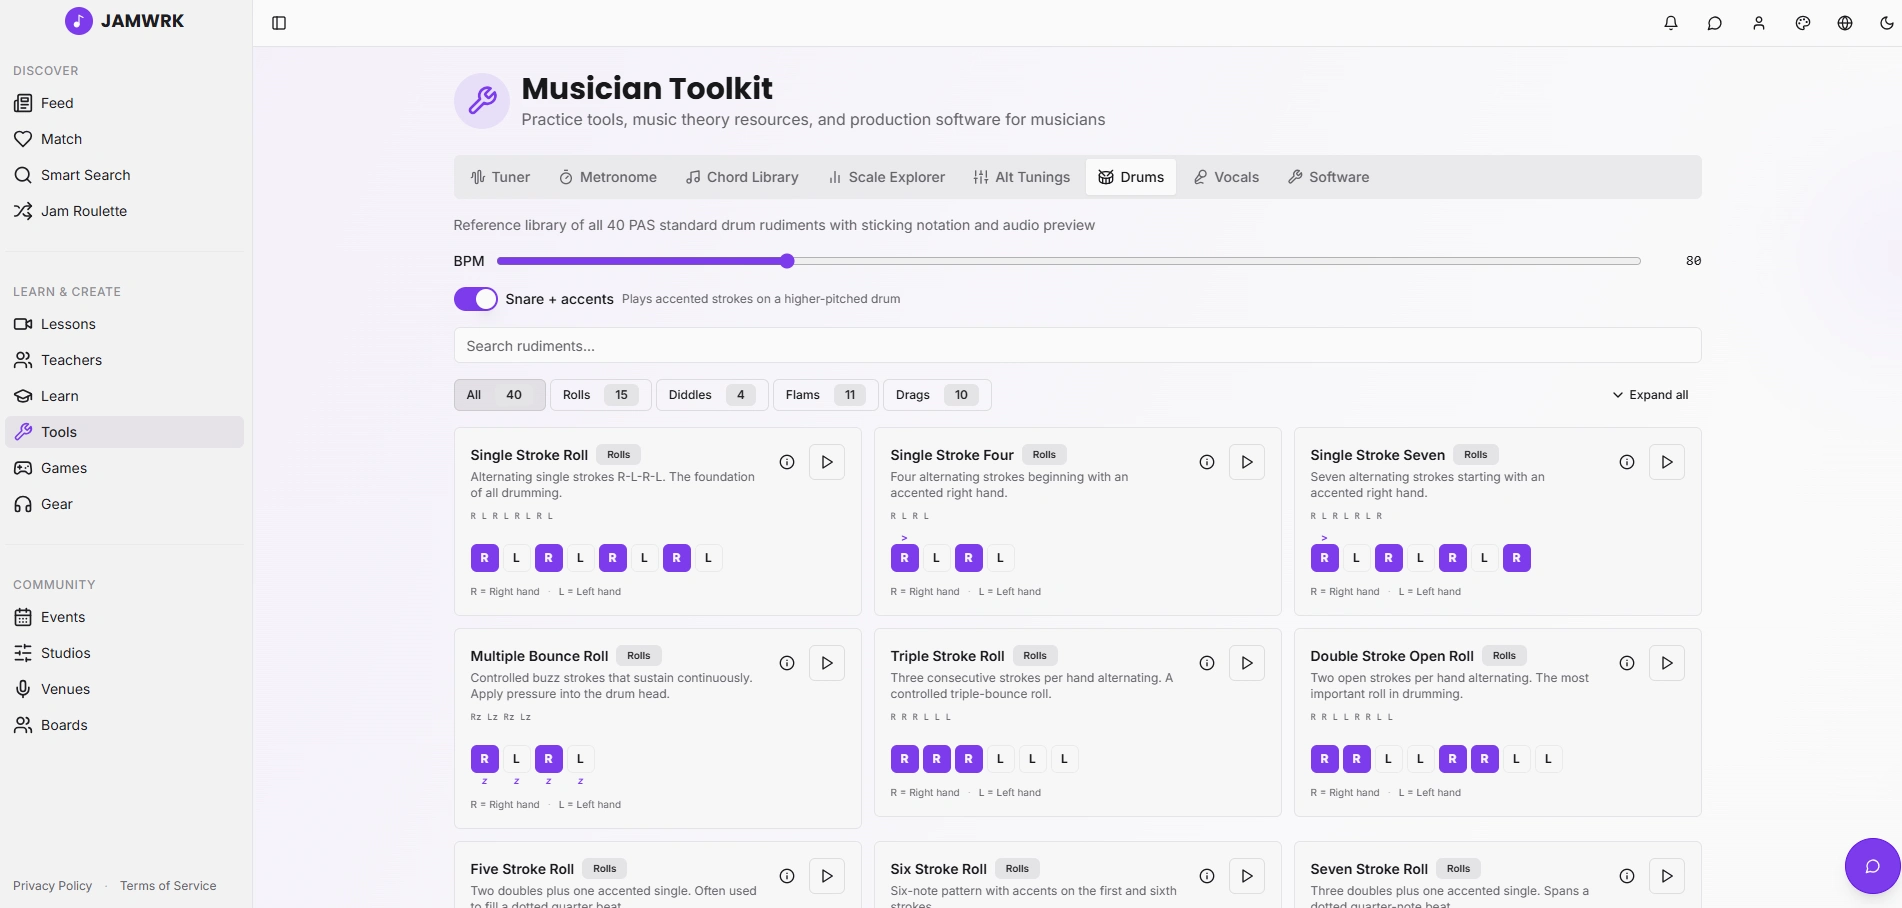Viewport: 1902px width, 908px height.
Task: Play the Triple Stroke Roll rudiment
Action: pyautogui.click(x=1247, y=663)
